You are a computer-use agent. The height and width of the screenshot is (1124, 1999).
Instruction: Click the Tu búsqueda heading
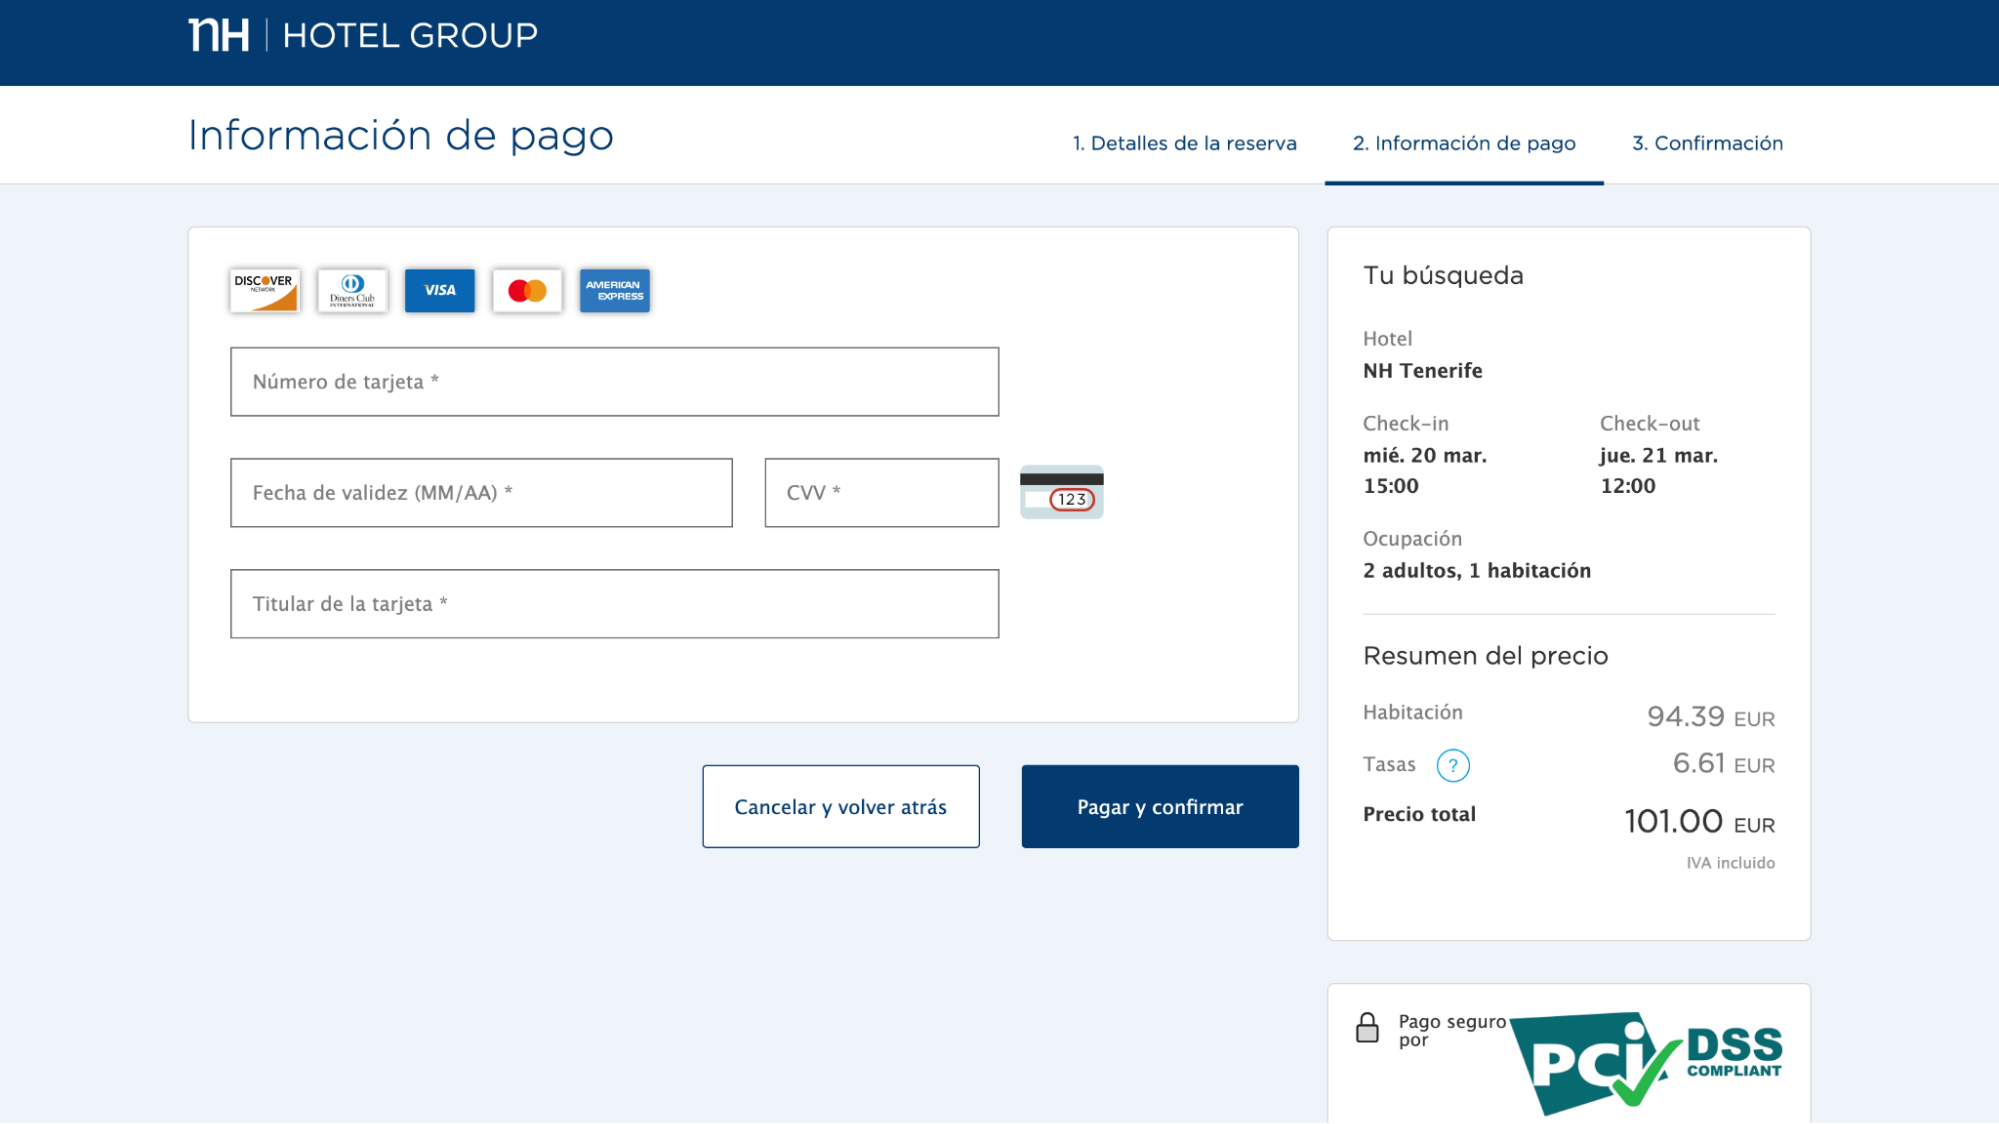coord(1444,275)
